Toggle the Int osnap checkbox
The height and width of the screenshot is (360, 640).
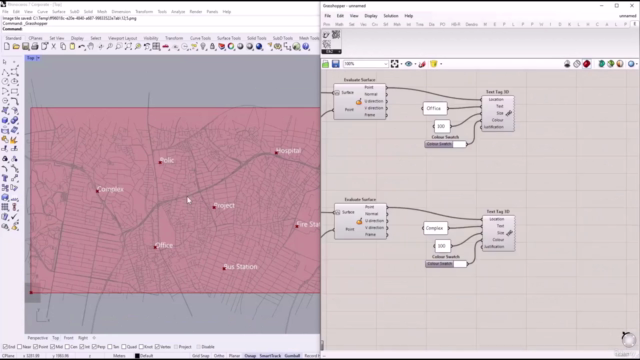click(82, 347)
